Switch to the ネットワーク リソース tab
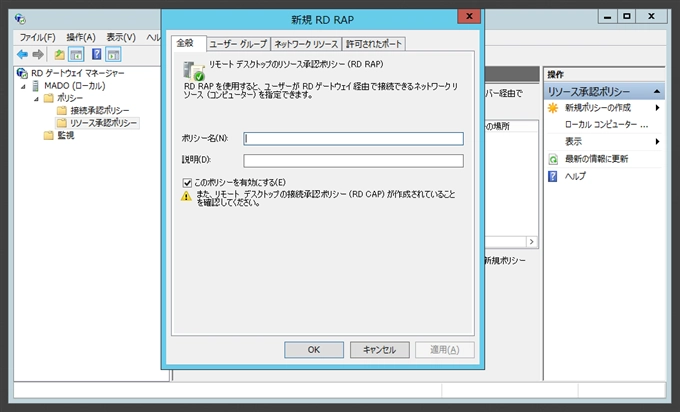Screen dimensions: 680x412 tap(306, 44)
